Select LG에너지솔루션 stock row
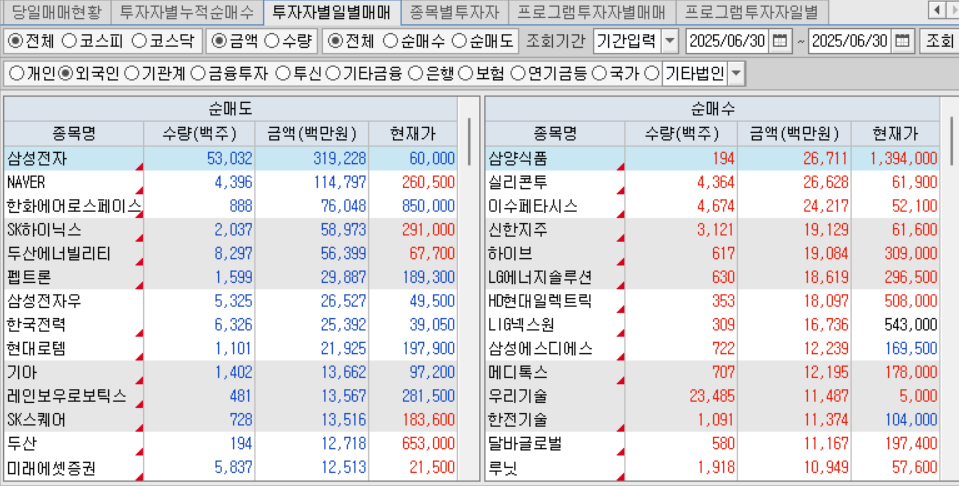 point(713,278)
